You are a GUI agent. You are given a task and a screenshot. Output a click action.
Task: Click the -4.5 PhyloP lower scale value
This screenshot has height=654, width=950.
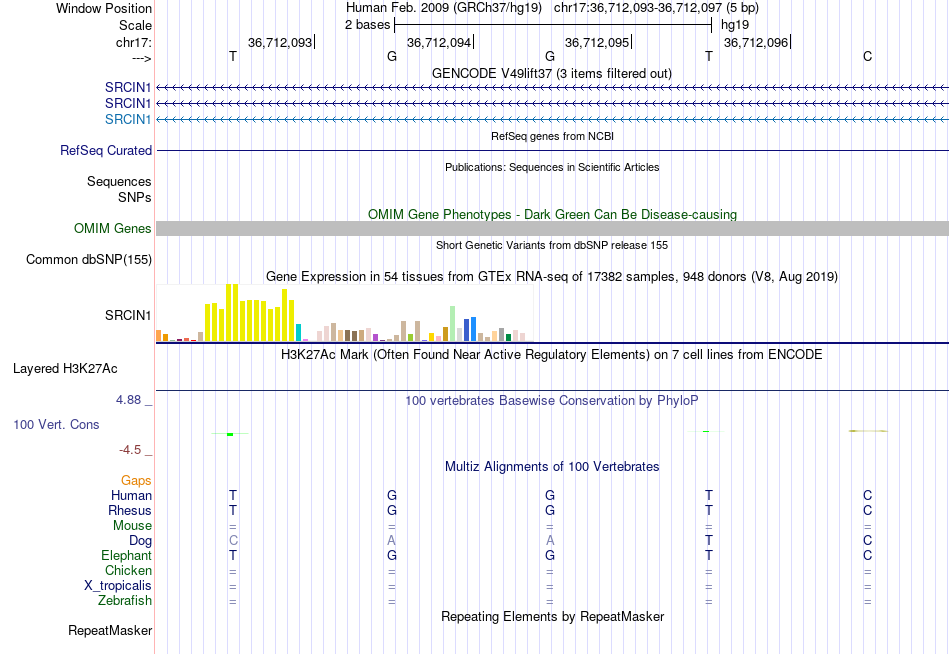[x=130, y=450]
